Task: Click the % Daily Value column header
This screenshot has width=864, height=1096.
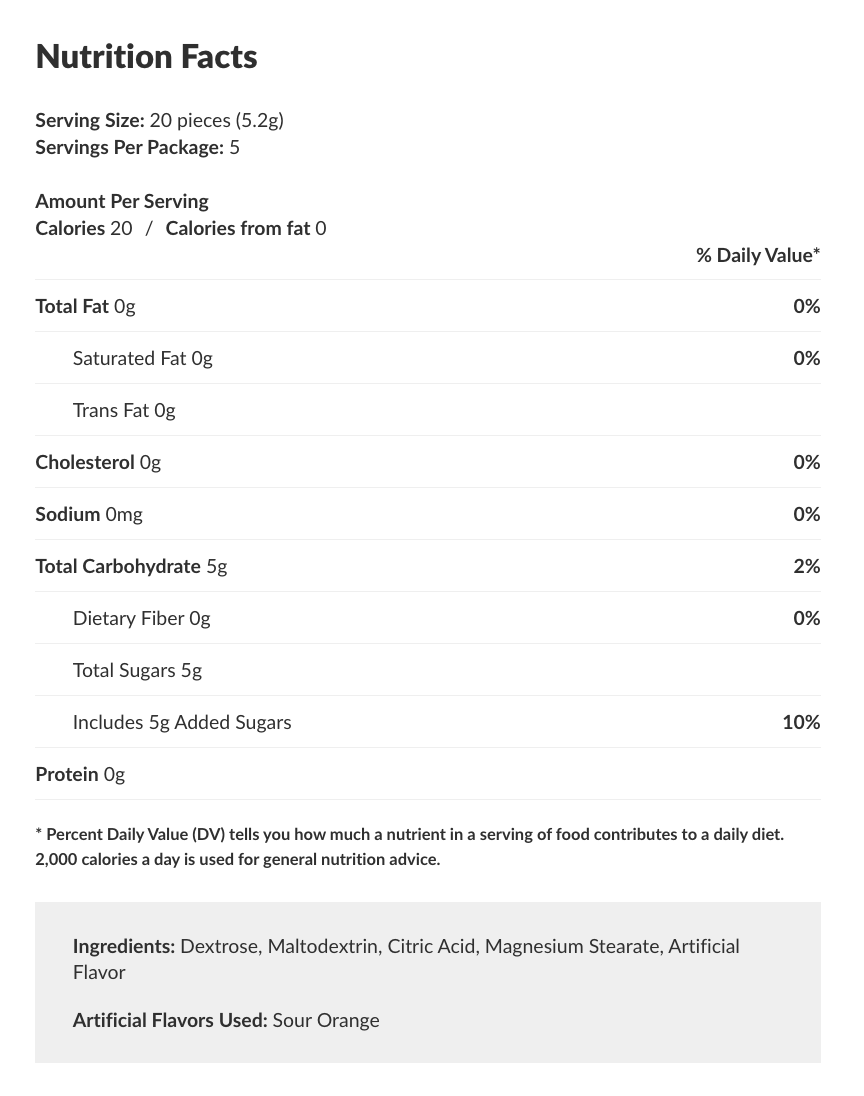Action: point(757,255)
